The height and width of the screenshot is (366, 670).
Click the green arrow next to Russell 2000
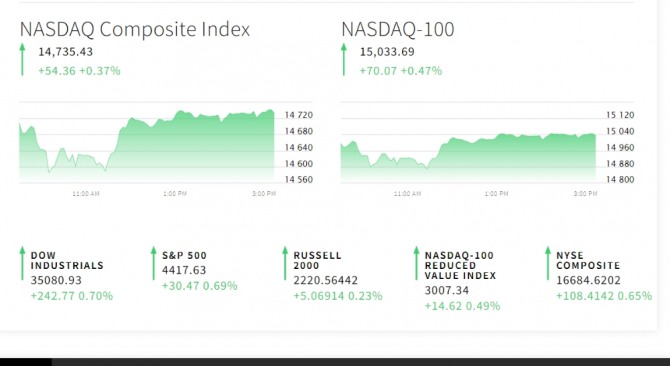coord(285,264)
